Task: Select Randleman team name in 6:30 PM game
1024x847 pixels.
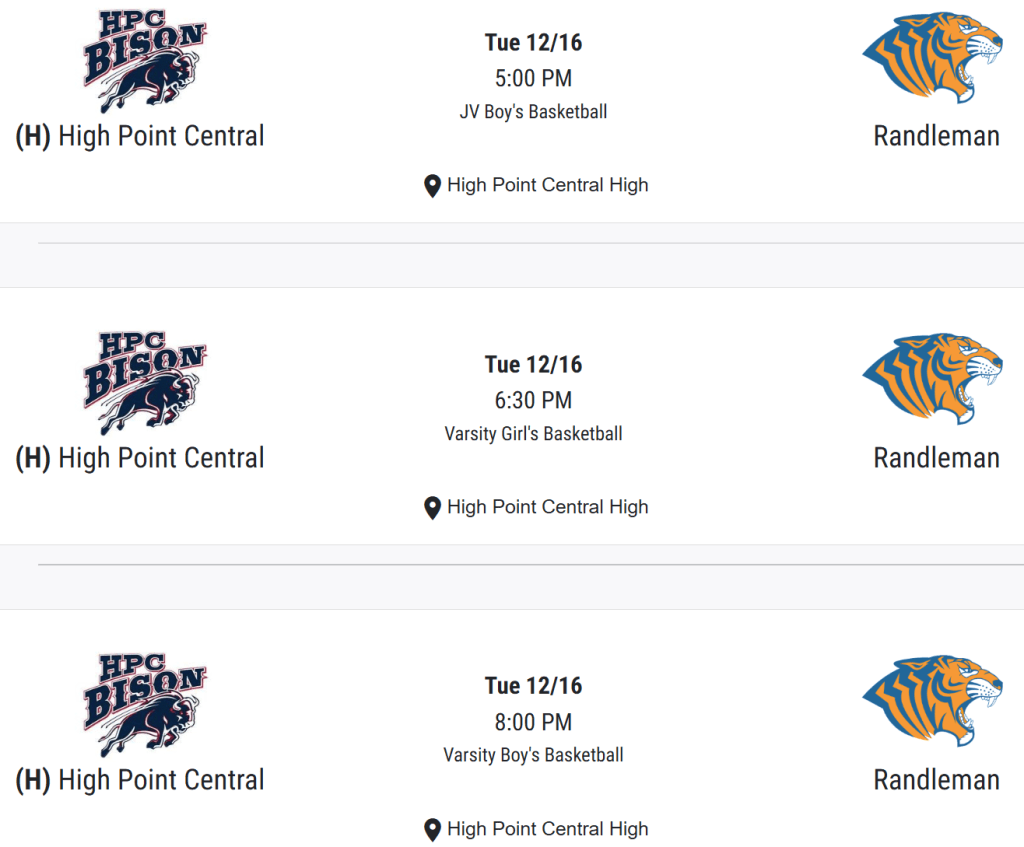Action: point(936,458)
